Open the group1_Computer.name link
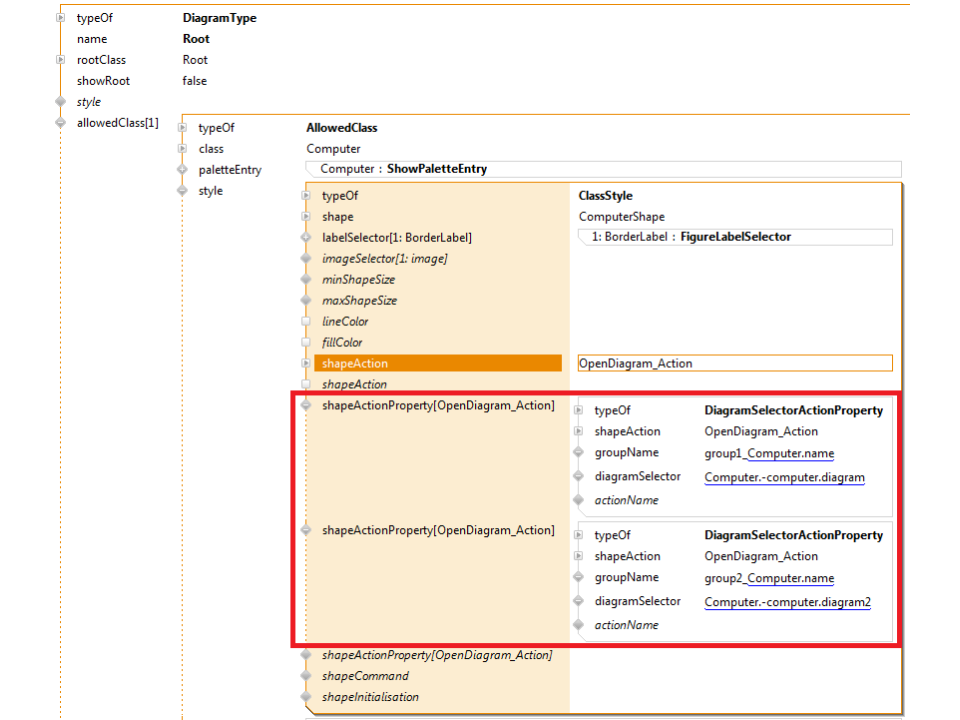 pyautogui.click(x=769, y=454)
